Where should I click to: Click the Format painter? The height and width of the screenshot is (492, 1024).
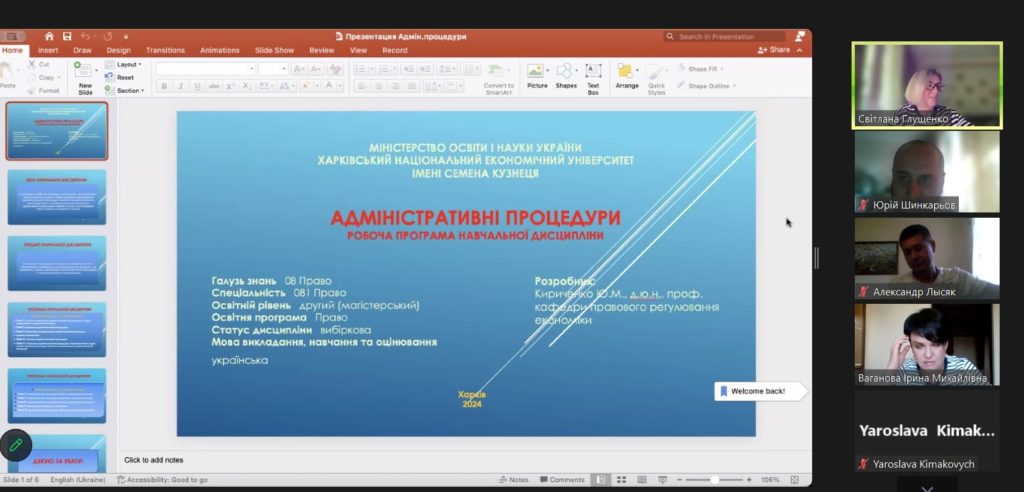tap(44, 90)
